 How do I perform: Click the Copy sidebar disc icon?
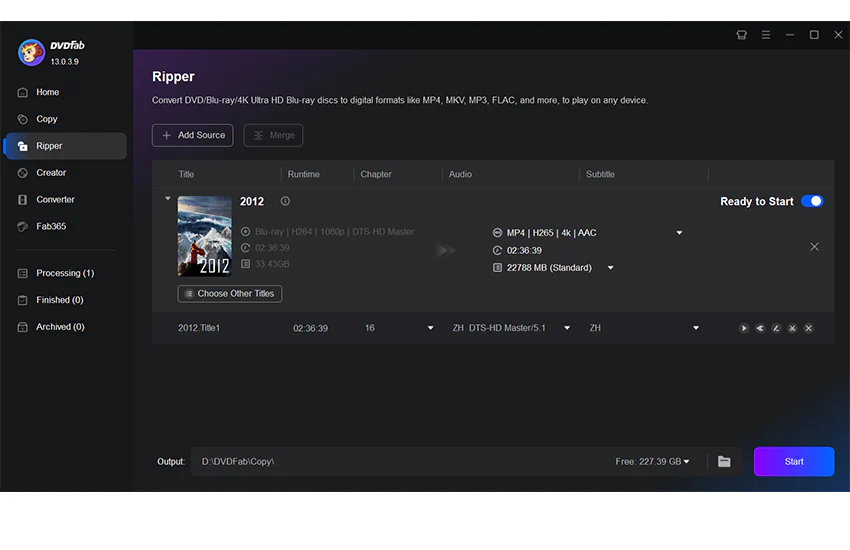pyautogui.click(x=23, y=119)
